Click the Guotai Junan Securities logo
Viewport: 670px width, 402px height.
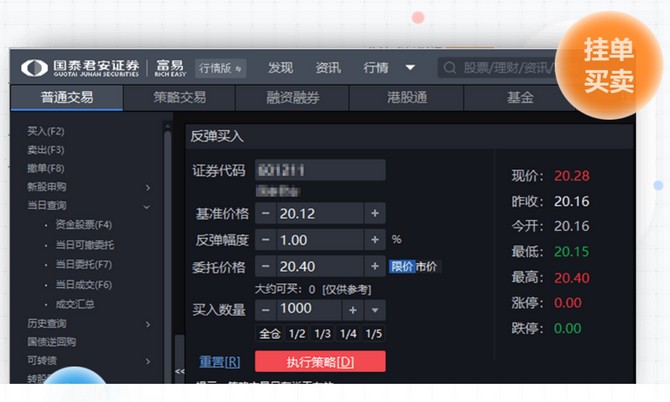click(80, 68)
